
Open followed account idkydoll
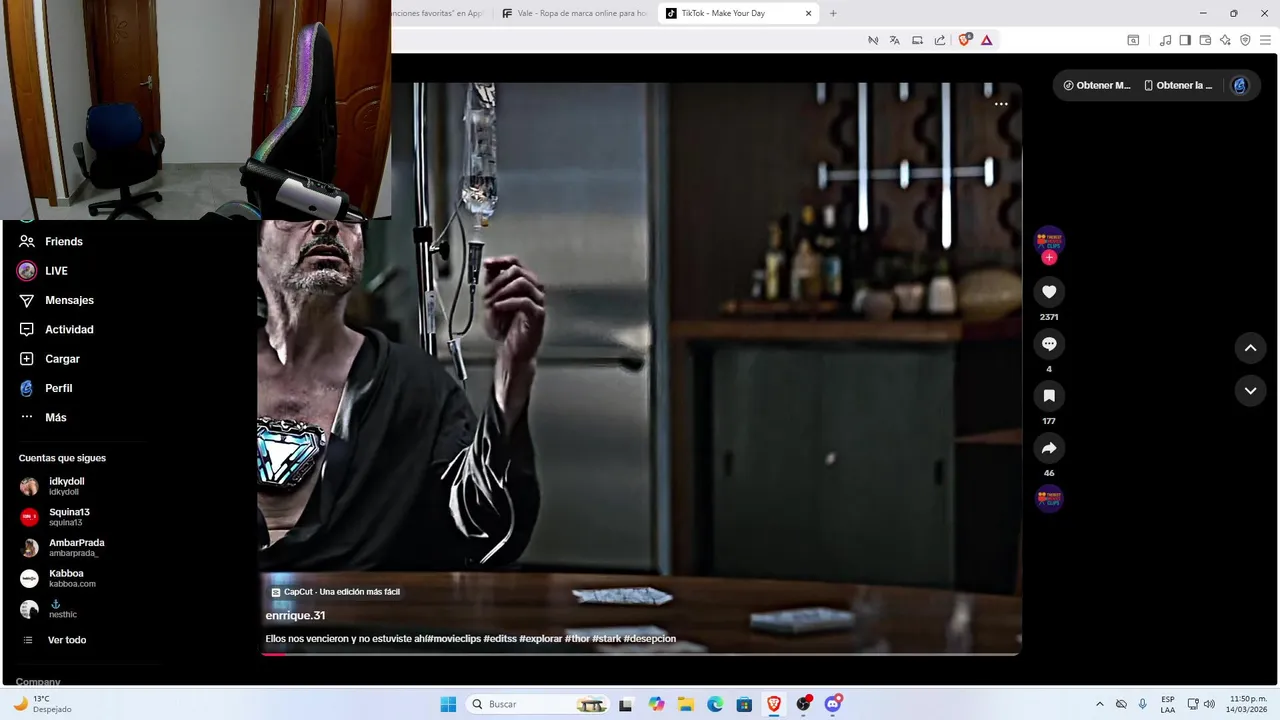[x=55, y=486]
